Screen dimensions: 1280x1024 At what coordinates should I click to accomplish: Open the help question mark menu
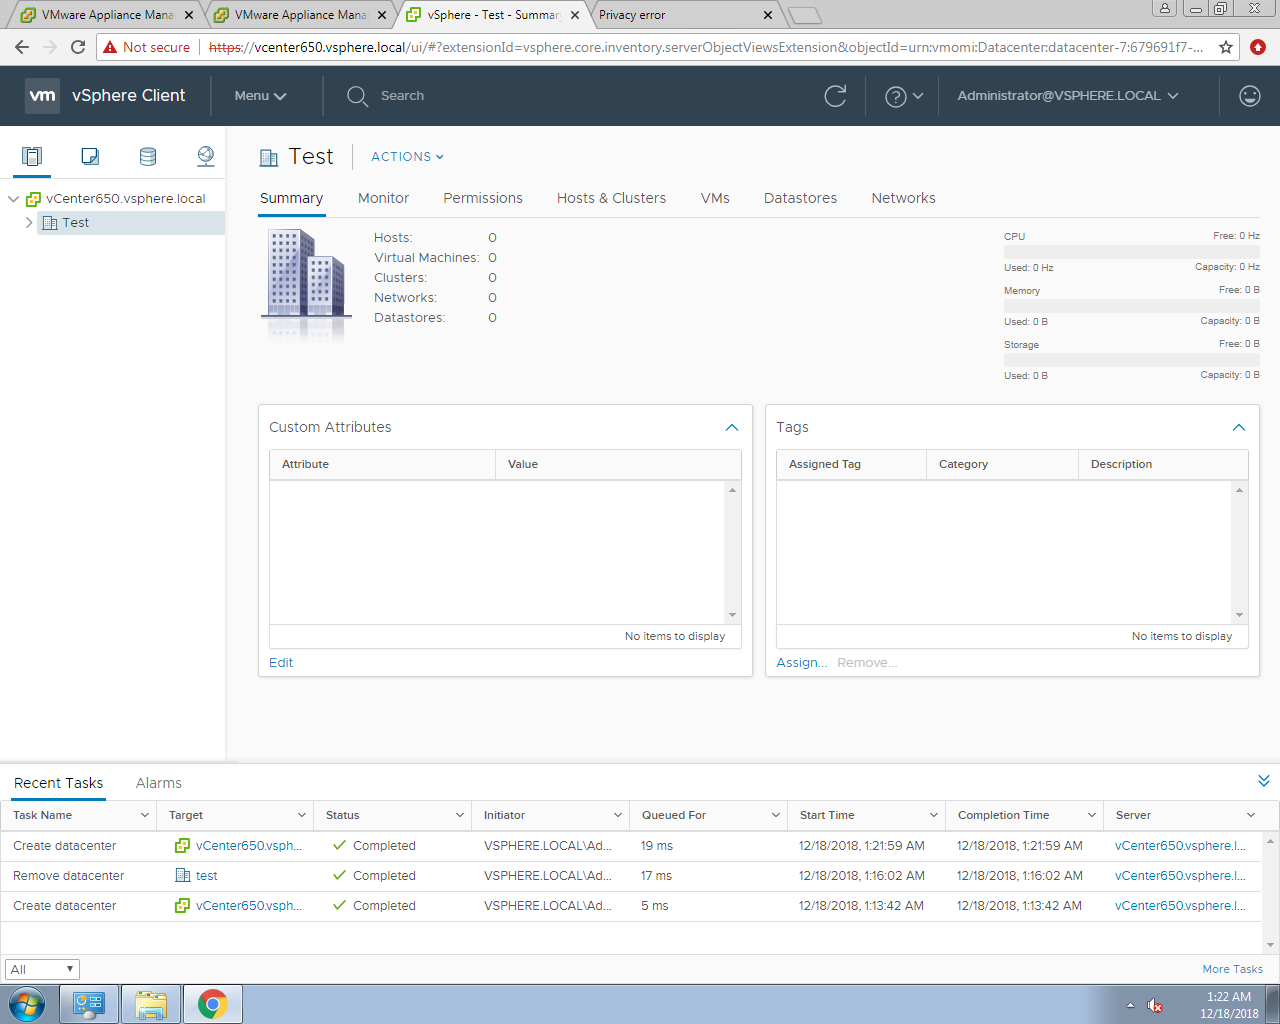(x=904, y=96)
